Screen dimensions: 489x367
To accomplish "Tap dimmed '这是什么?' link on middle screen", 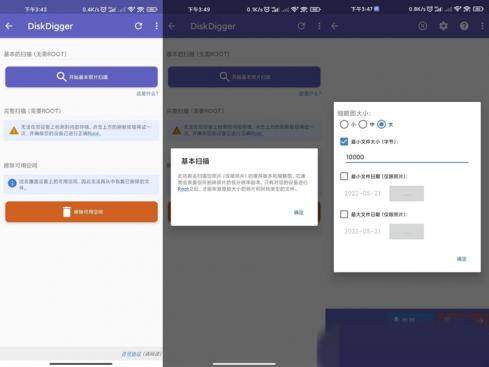I will point(310,94).
